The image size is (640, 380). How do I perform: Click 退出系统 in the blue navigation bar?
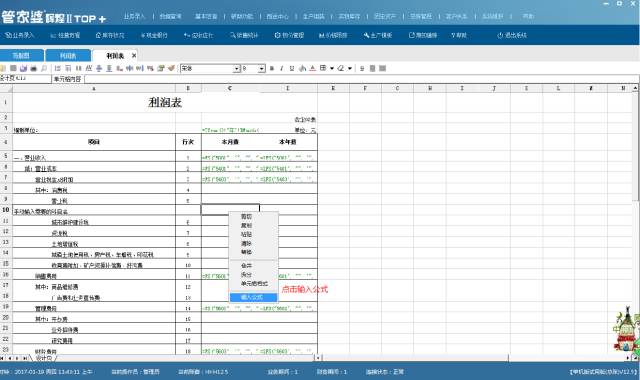coord(512,35)
